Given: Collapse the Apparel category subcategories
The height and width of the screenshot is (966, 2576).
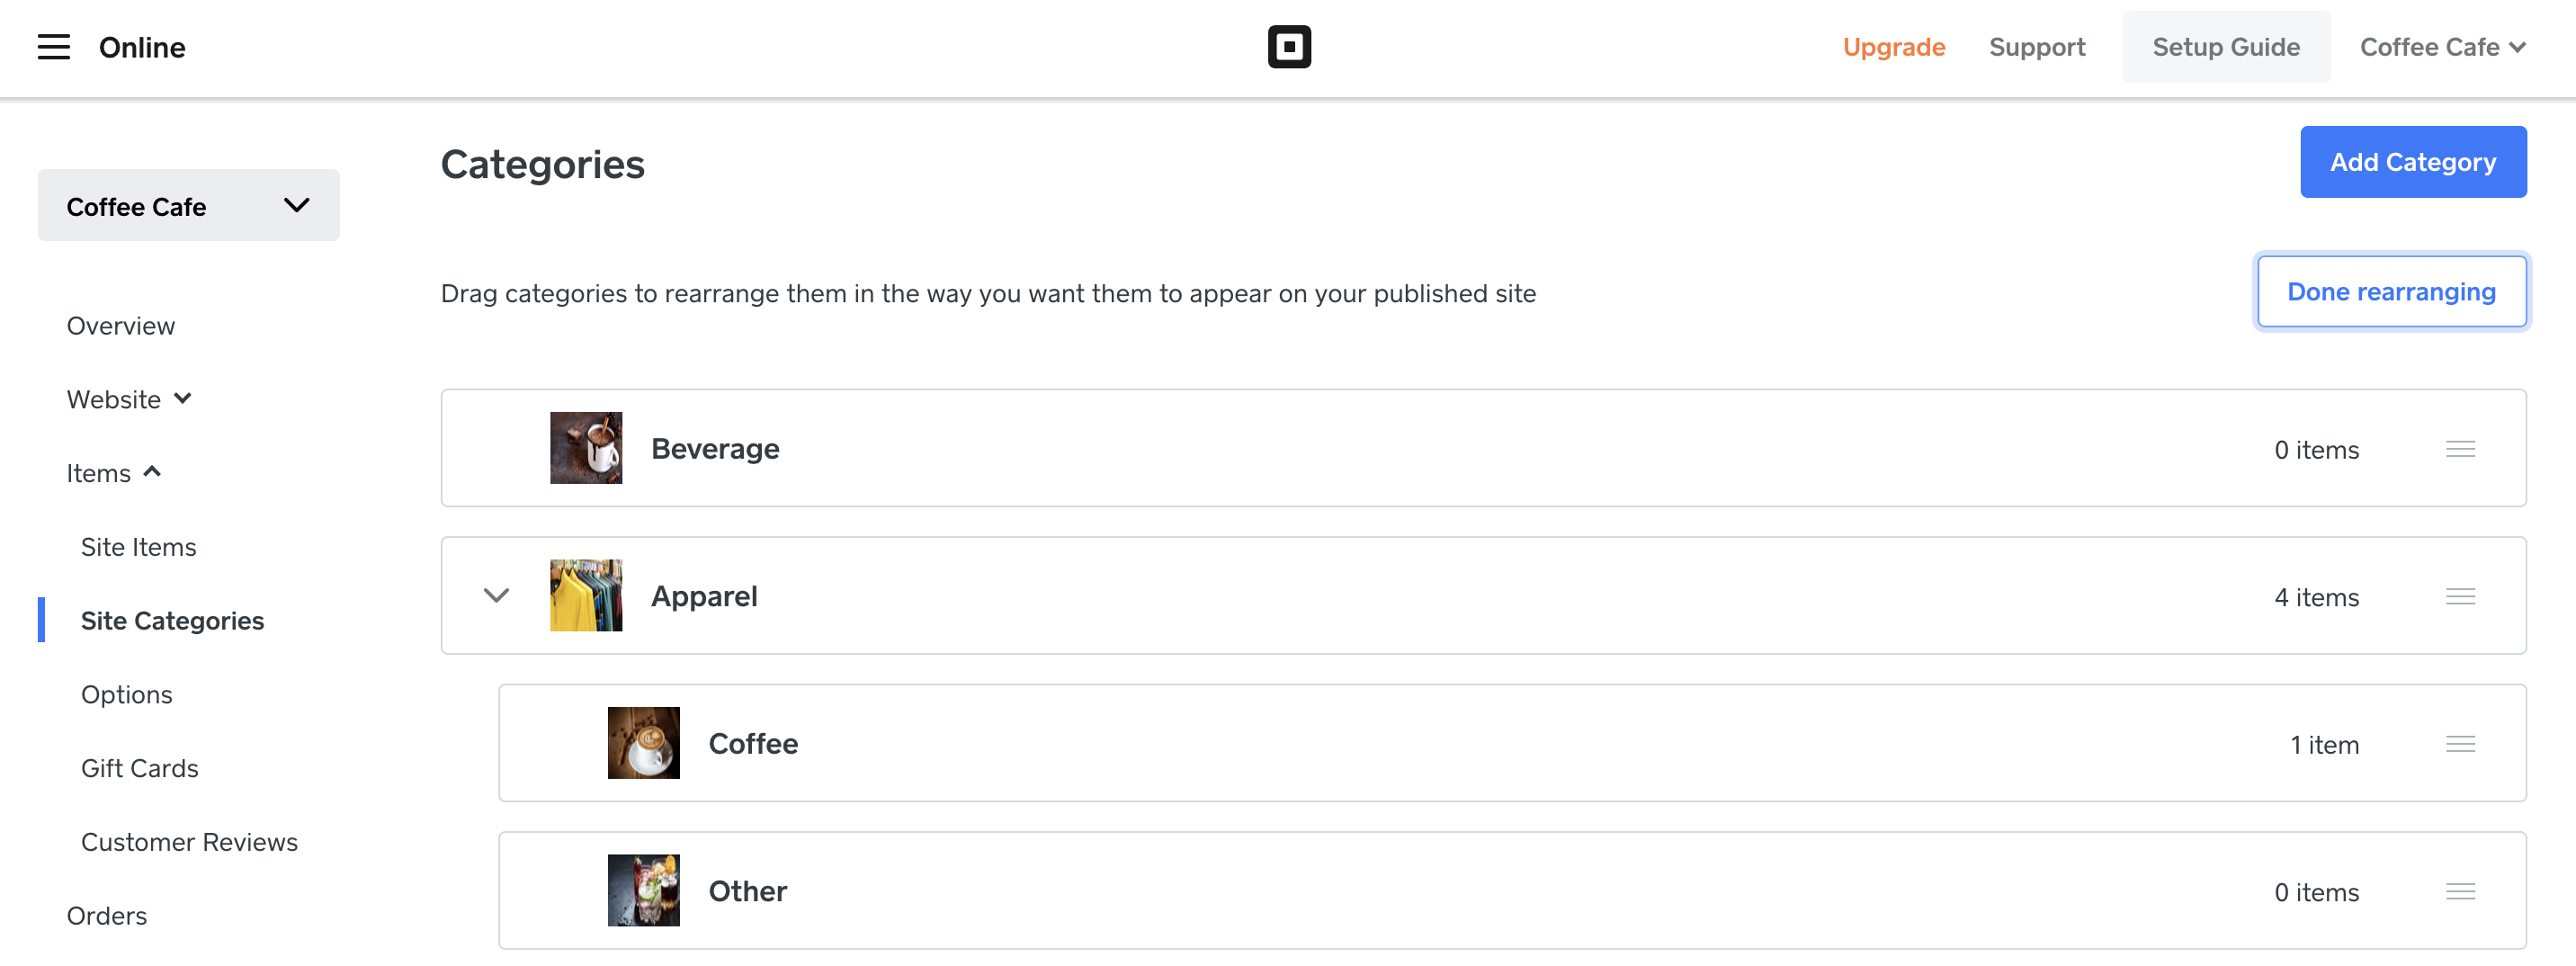Looking at the screenshot, I should click(x=496, y=596).
